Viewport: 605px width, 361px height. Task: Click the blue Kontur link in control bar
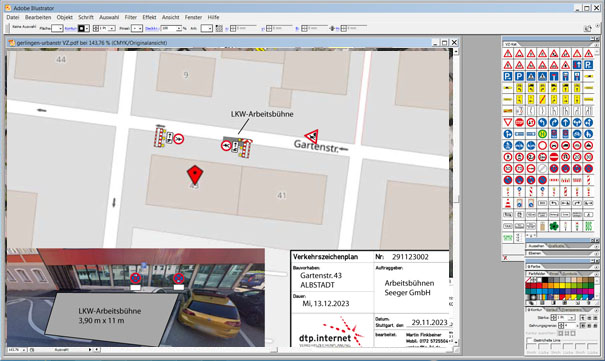[70, 29]
